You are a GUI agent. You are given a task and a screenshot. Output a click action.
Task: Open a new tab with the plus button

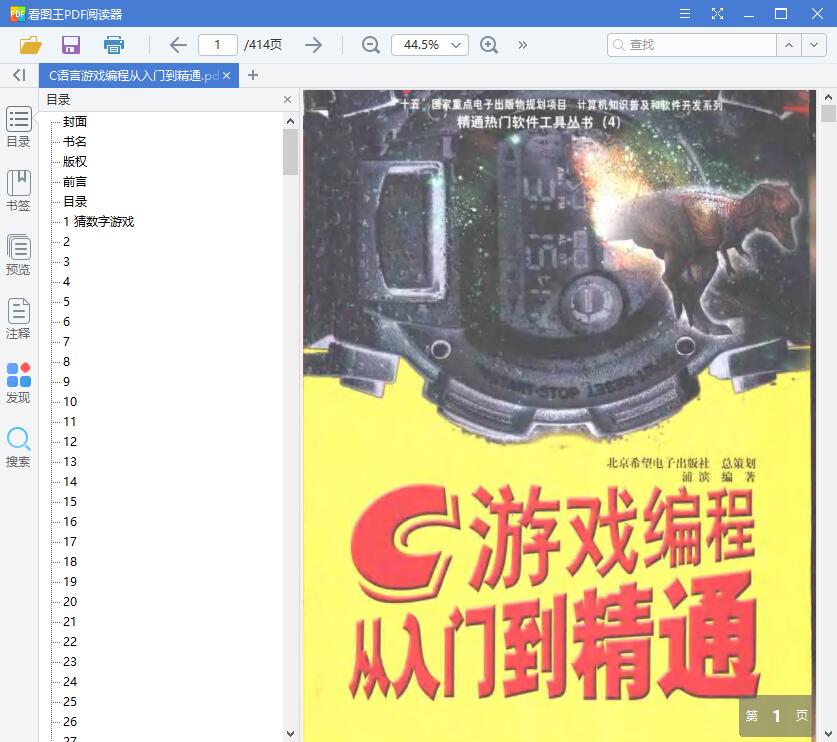click(253, 75)
